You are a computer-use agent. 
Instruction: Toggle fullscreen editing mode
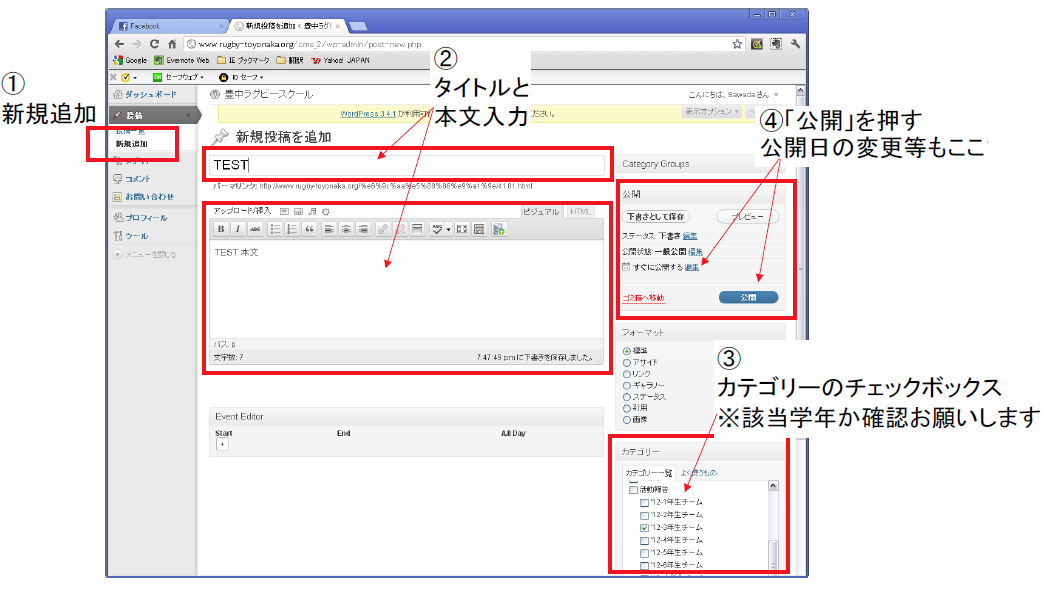pos(462,229)
